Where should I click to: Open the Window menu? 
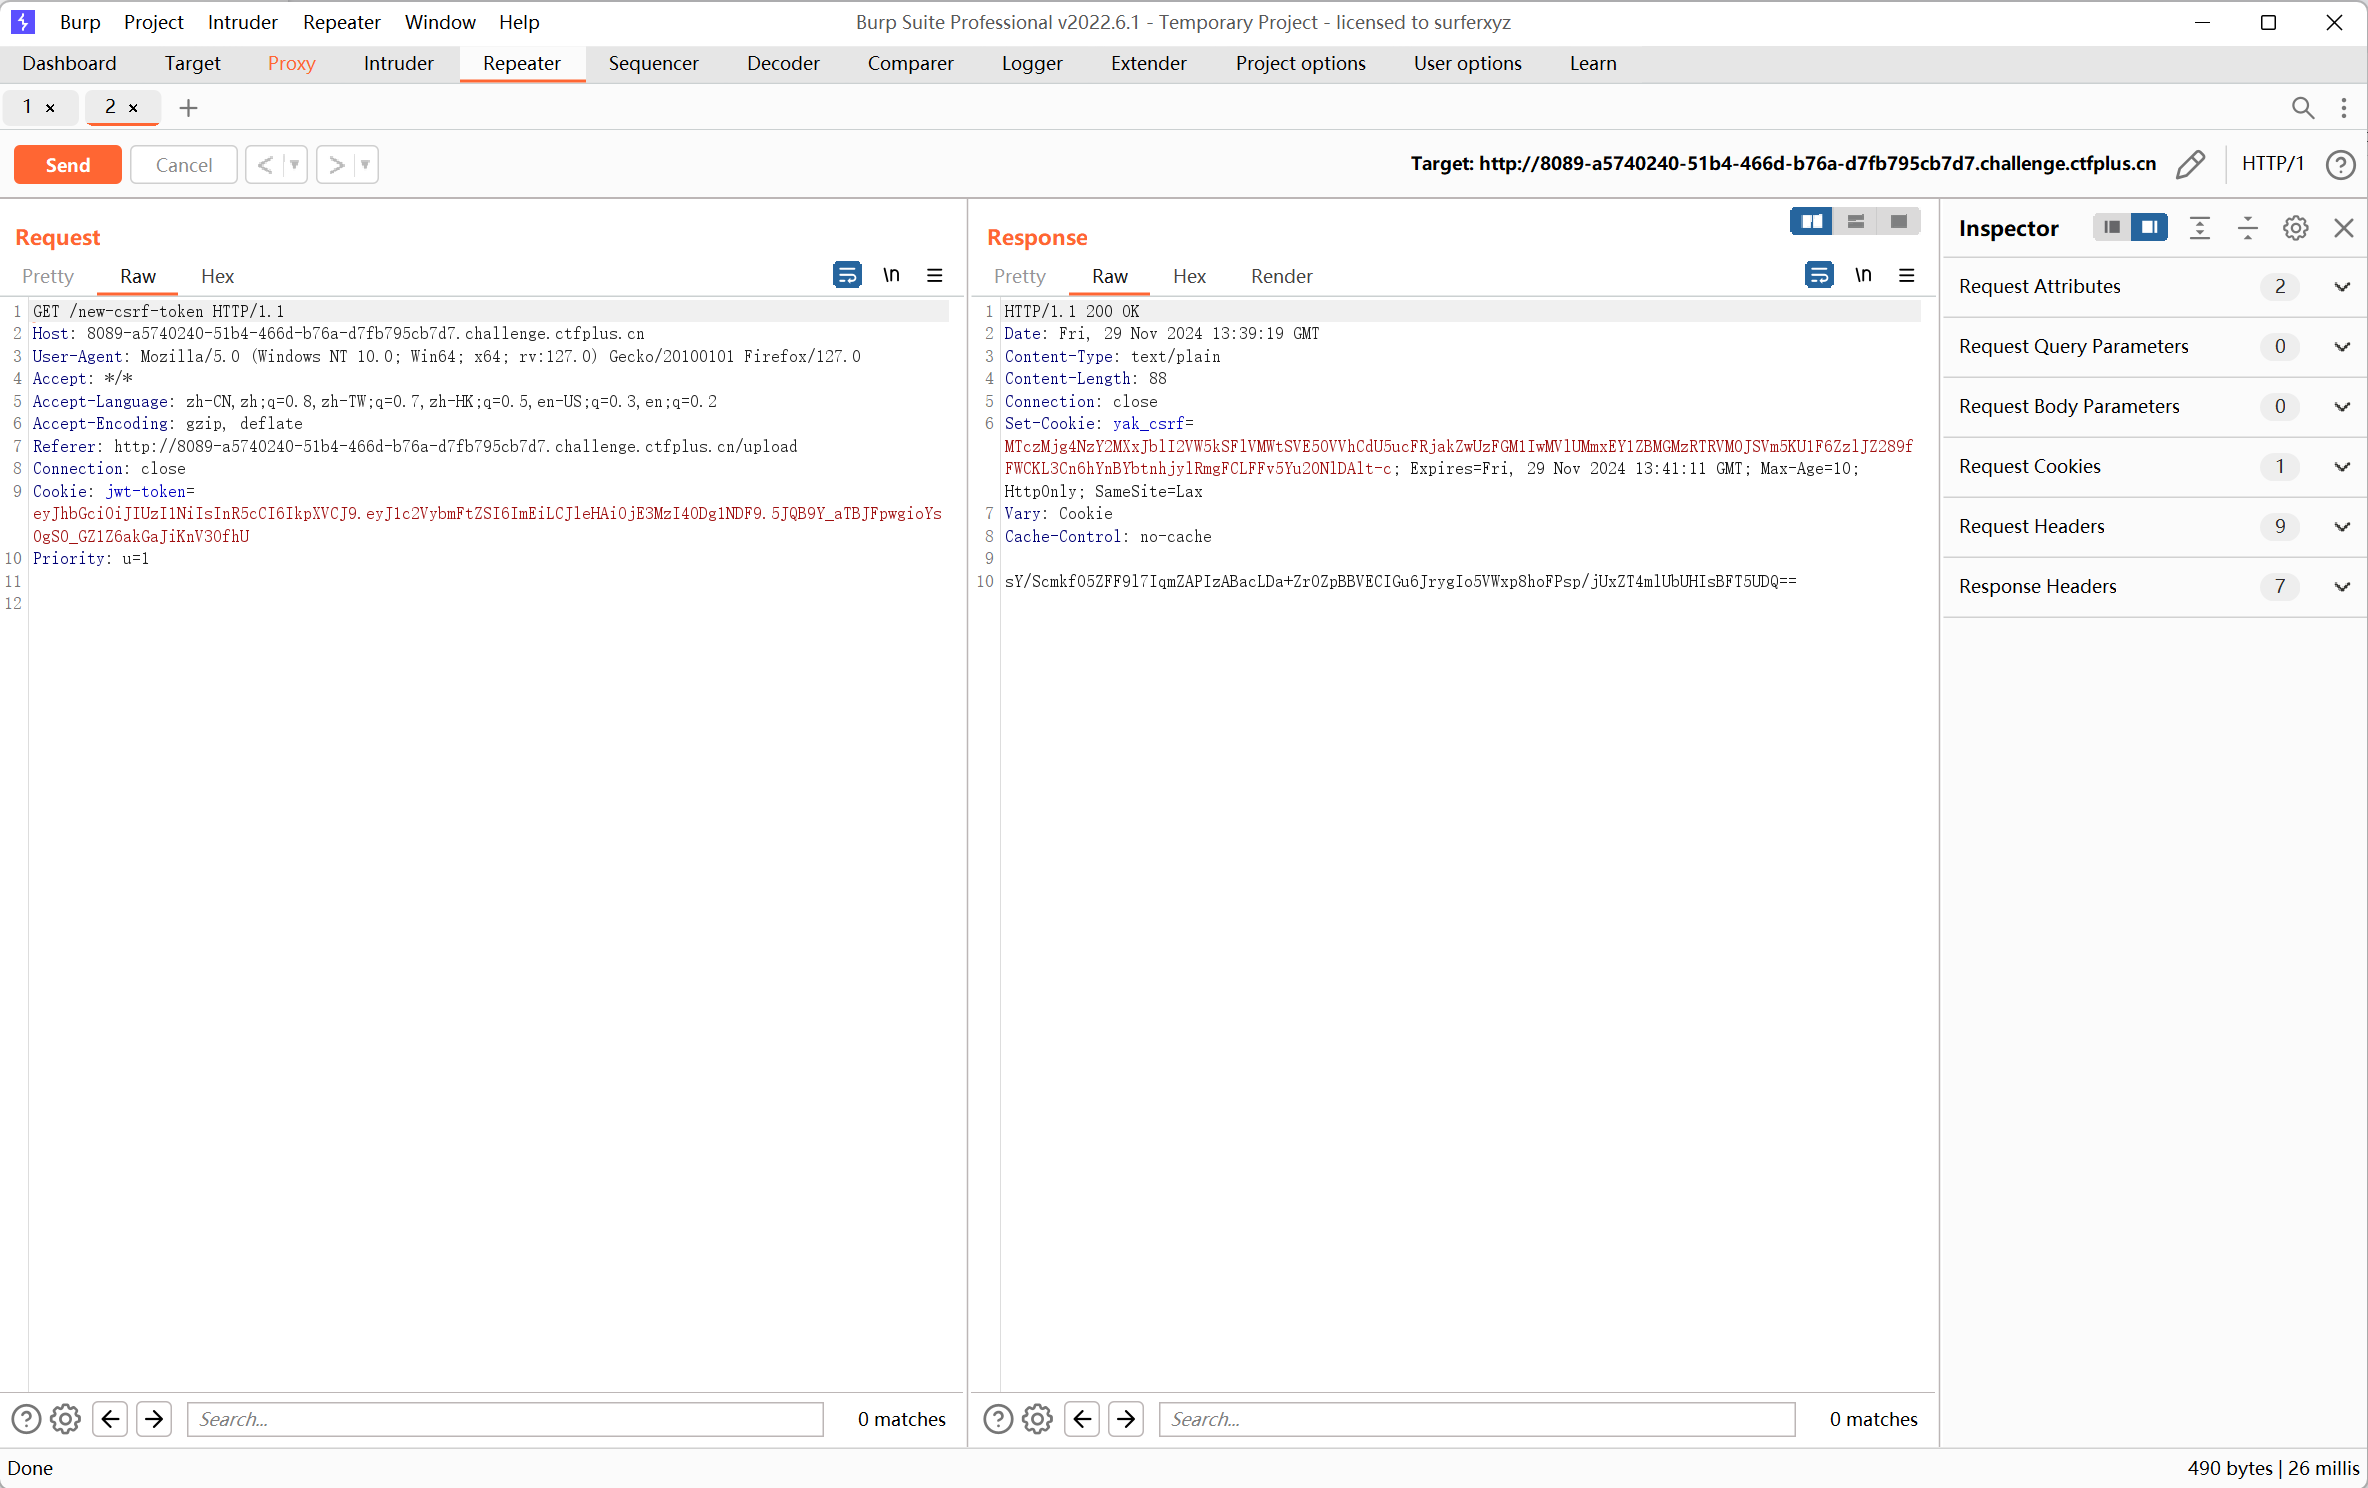(440, 22)
